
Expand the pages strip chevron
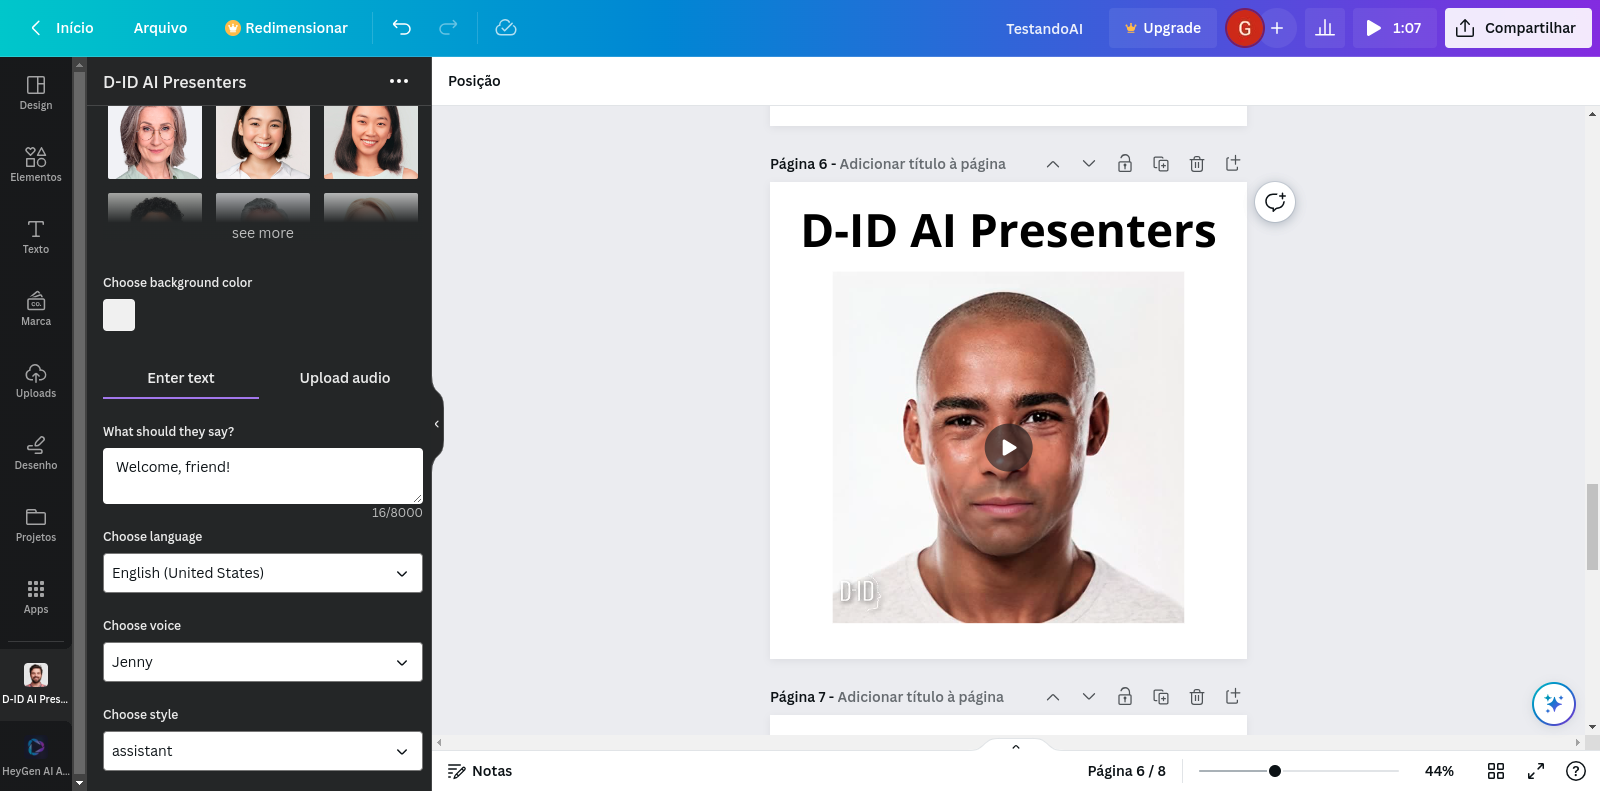[x=1016, y=746]
